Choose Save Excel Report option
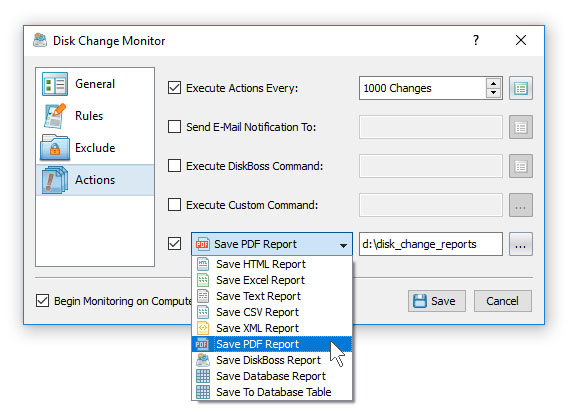Screen dimensions: 571x414 [272, 280]
